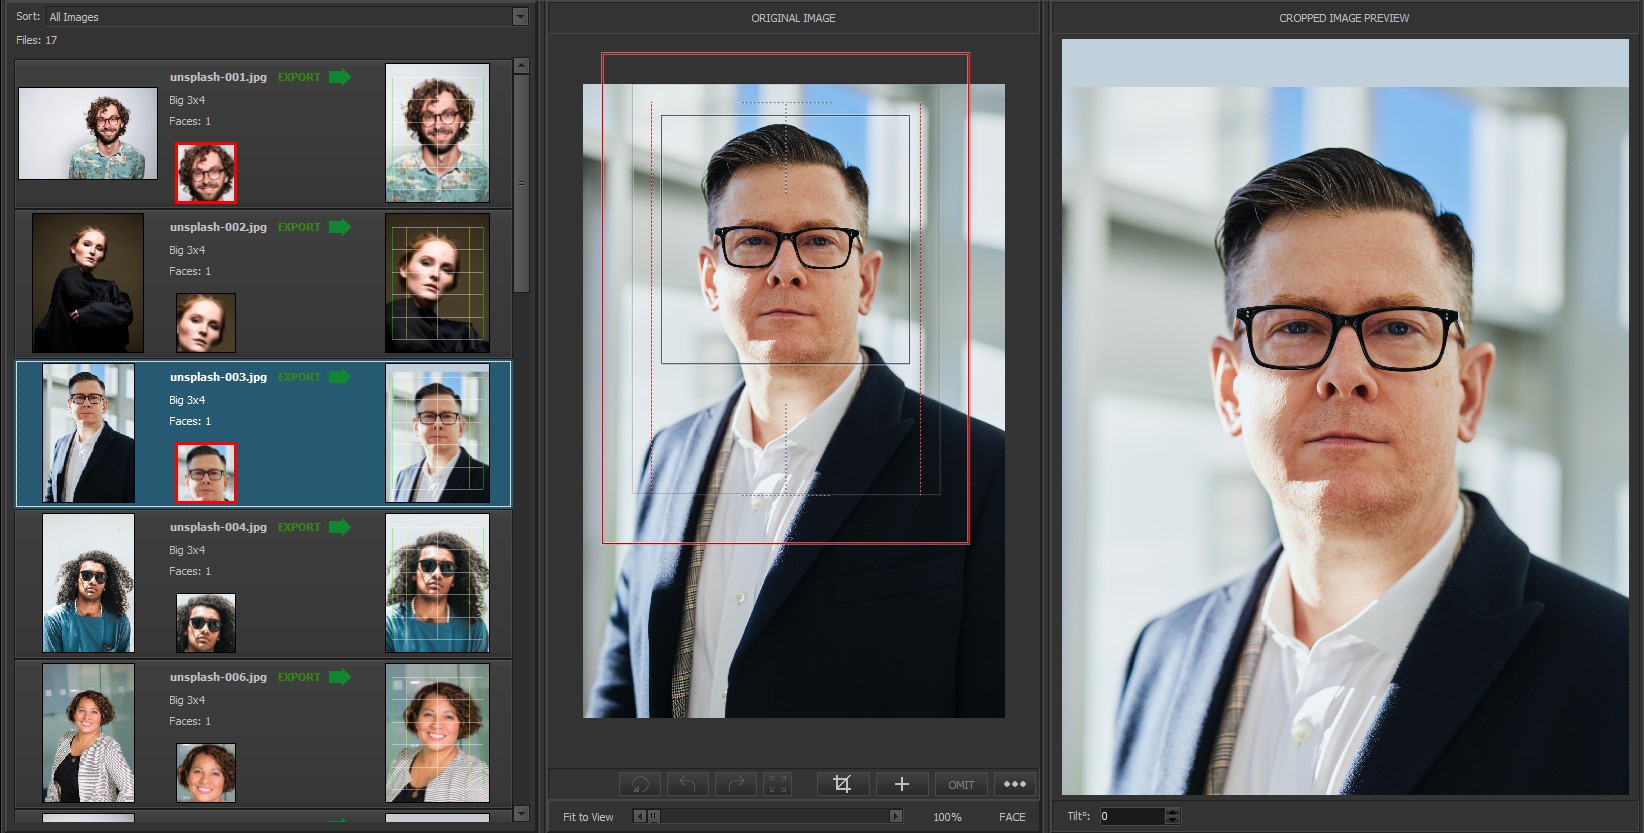Select face thumbnail under unsplash-002.jpg
The height and width of the screenshot is (833, 1644).
(206, 323)
